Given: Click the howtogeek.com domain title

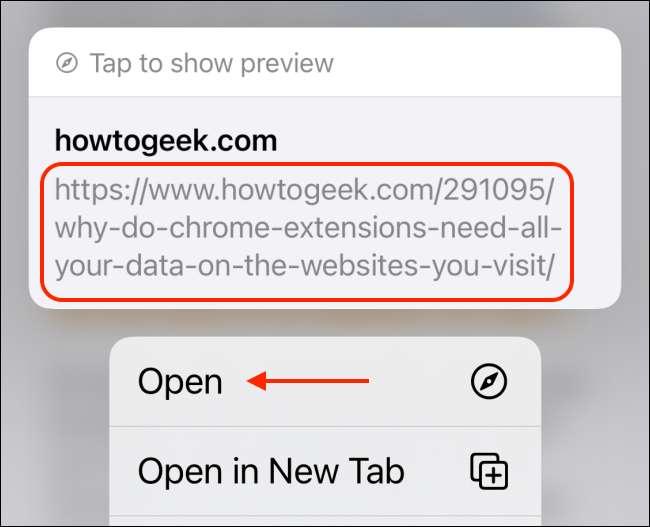Looking at the screenshot, I should pyautogui.click(x=166, y=141).
